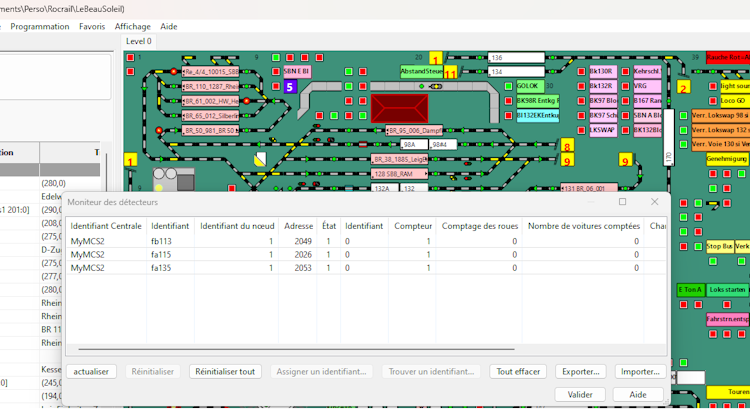Click the SBN E Bl block label
This screenshot has width=750, height=420.
point(297,72)
